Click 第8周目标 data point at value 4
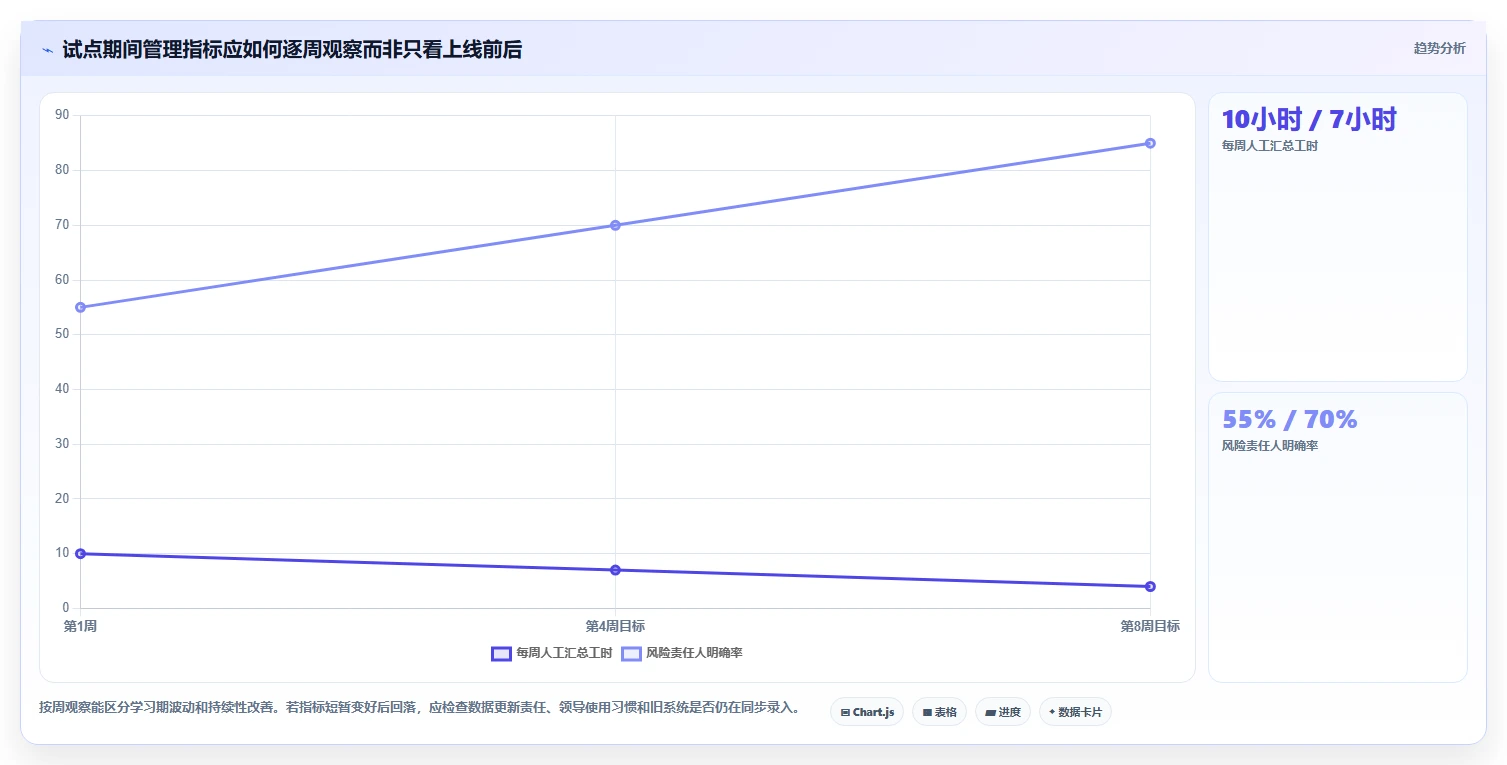The height and width of the screenshot is (765, 1507). (x=1150, y=586)
